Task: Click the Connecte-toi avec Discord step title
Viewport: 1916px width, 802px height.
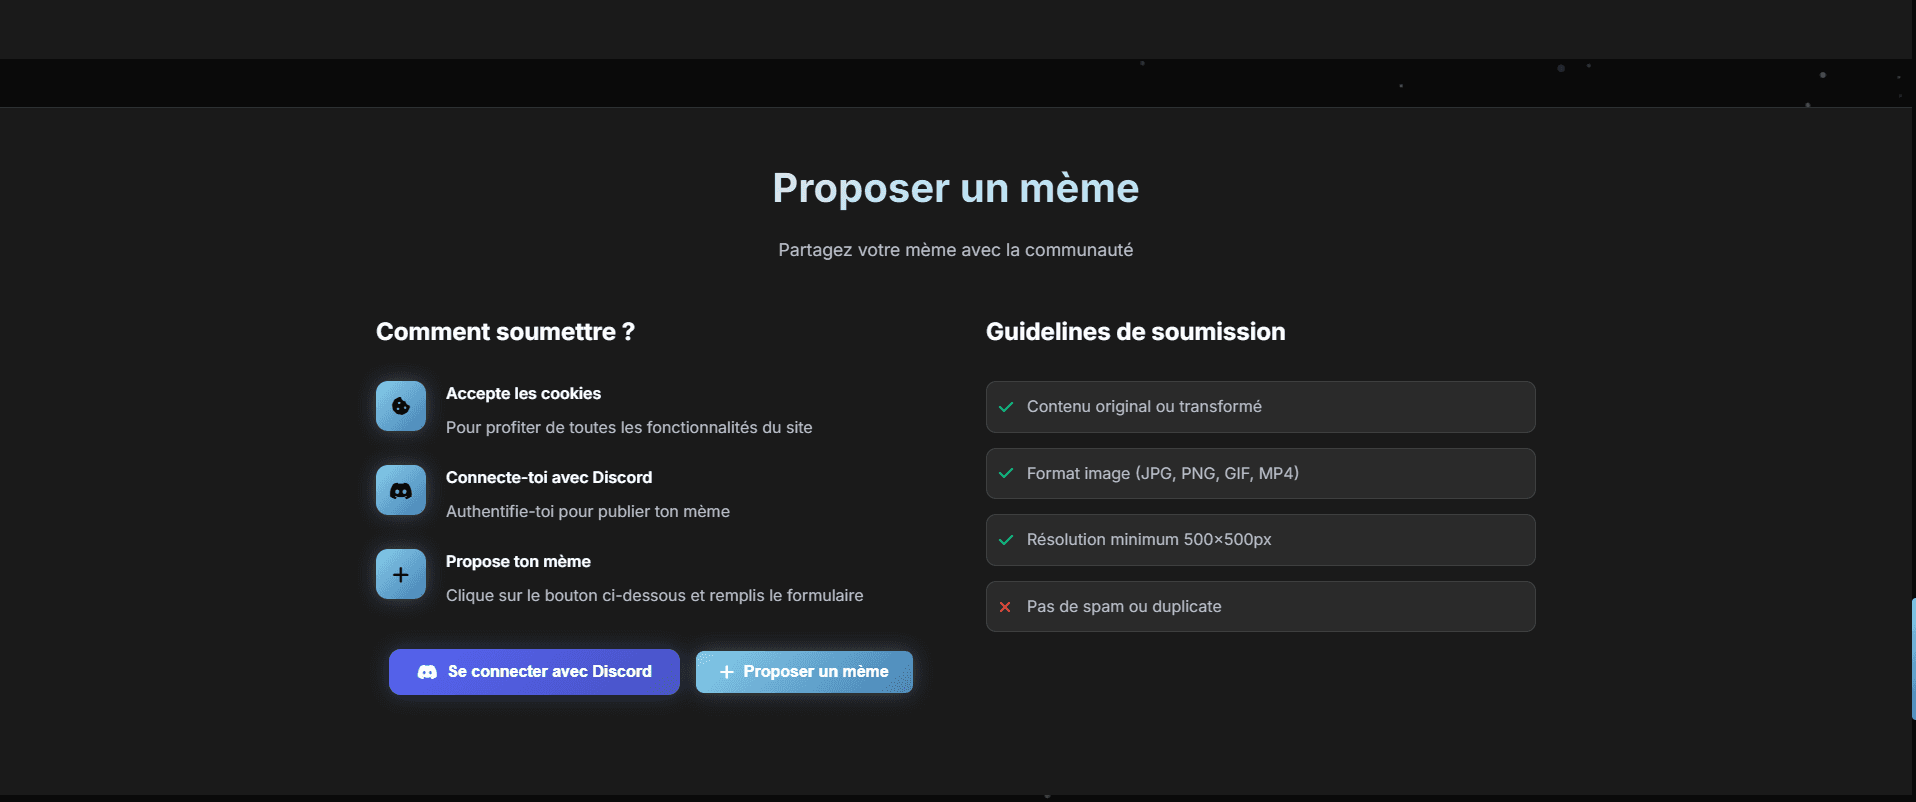Action: 548,478
